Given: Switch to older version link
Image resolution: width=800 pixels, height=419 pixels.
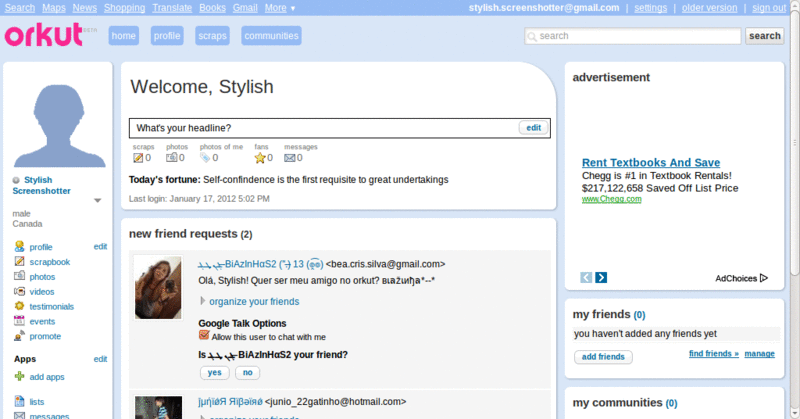Looking at the screenshot, I should click(709, 8).
